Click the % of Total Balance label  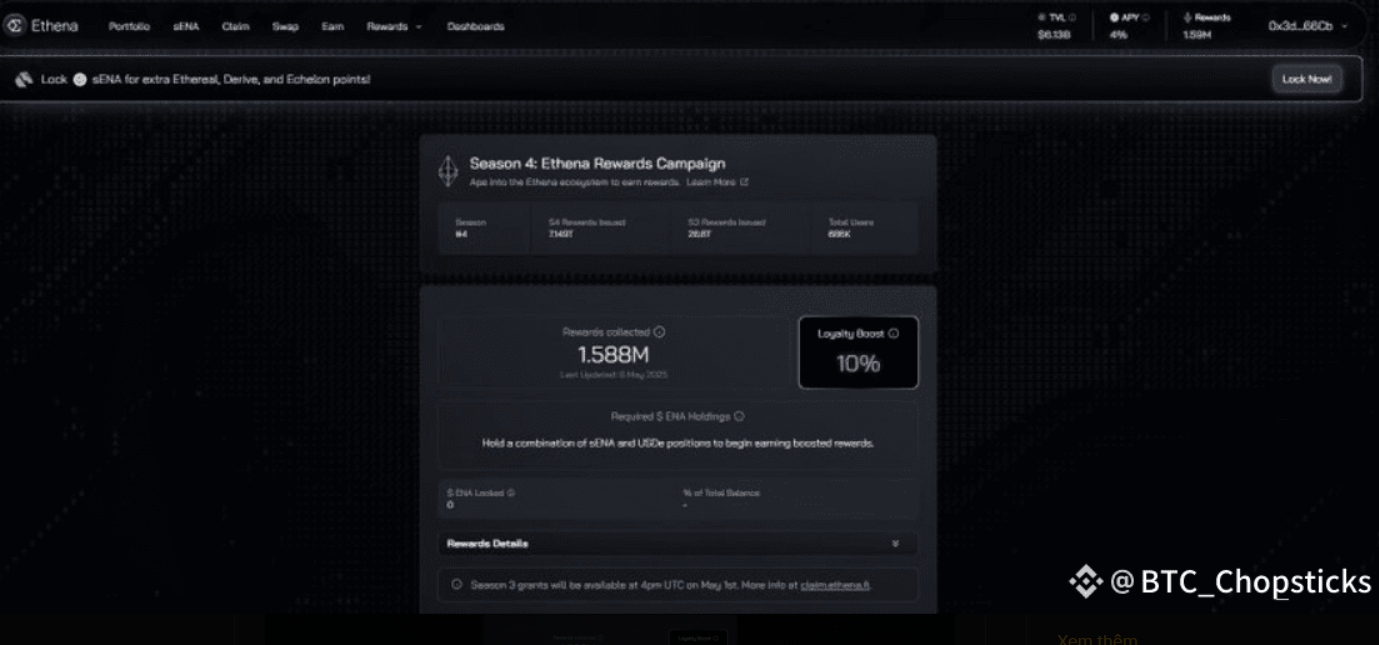click(721, 493)
